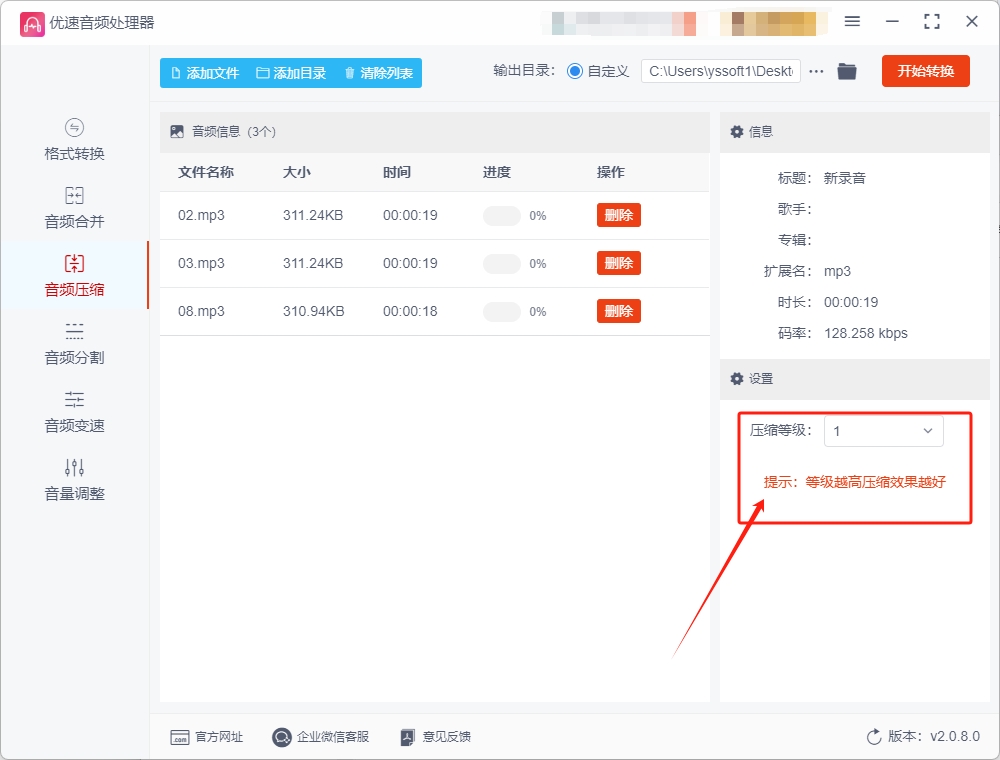Image resolution: width=1000 pixels, height=760 pixels.
Task: Click the 优速音频处理器 app logo
Action: (x=32, y=24)
